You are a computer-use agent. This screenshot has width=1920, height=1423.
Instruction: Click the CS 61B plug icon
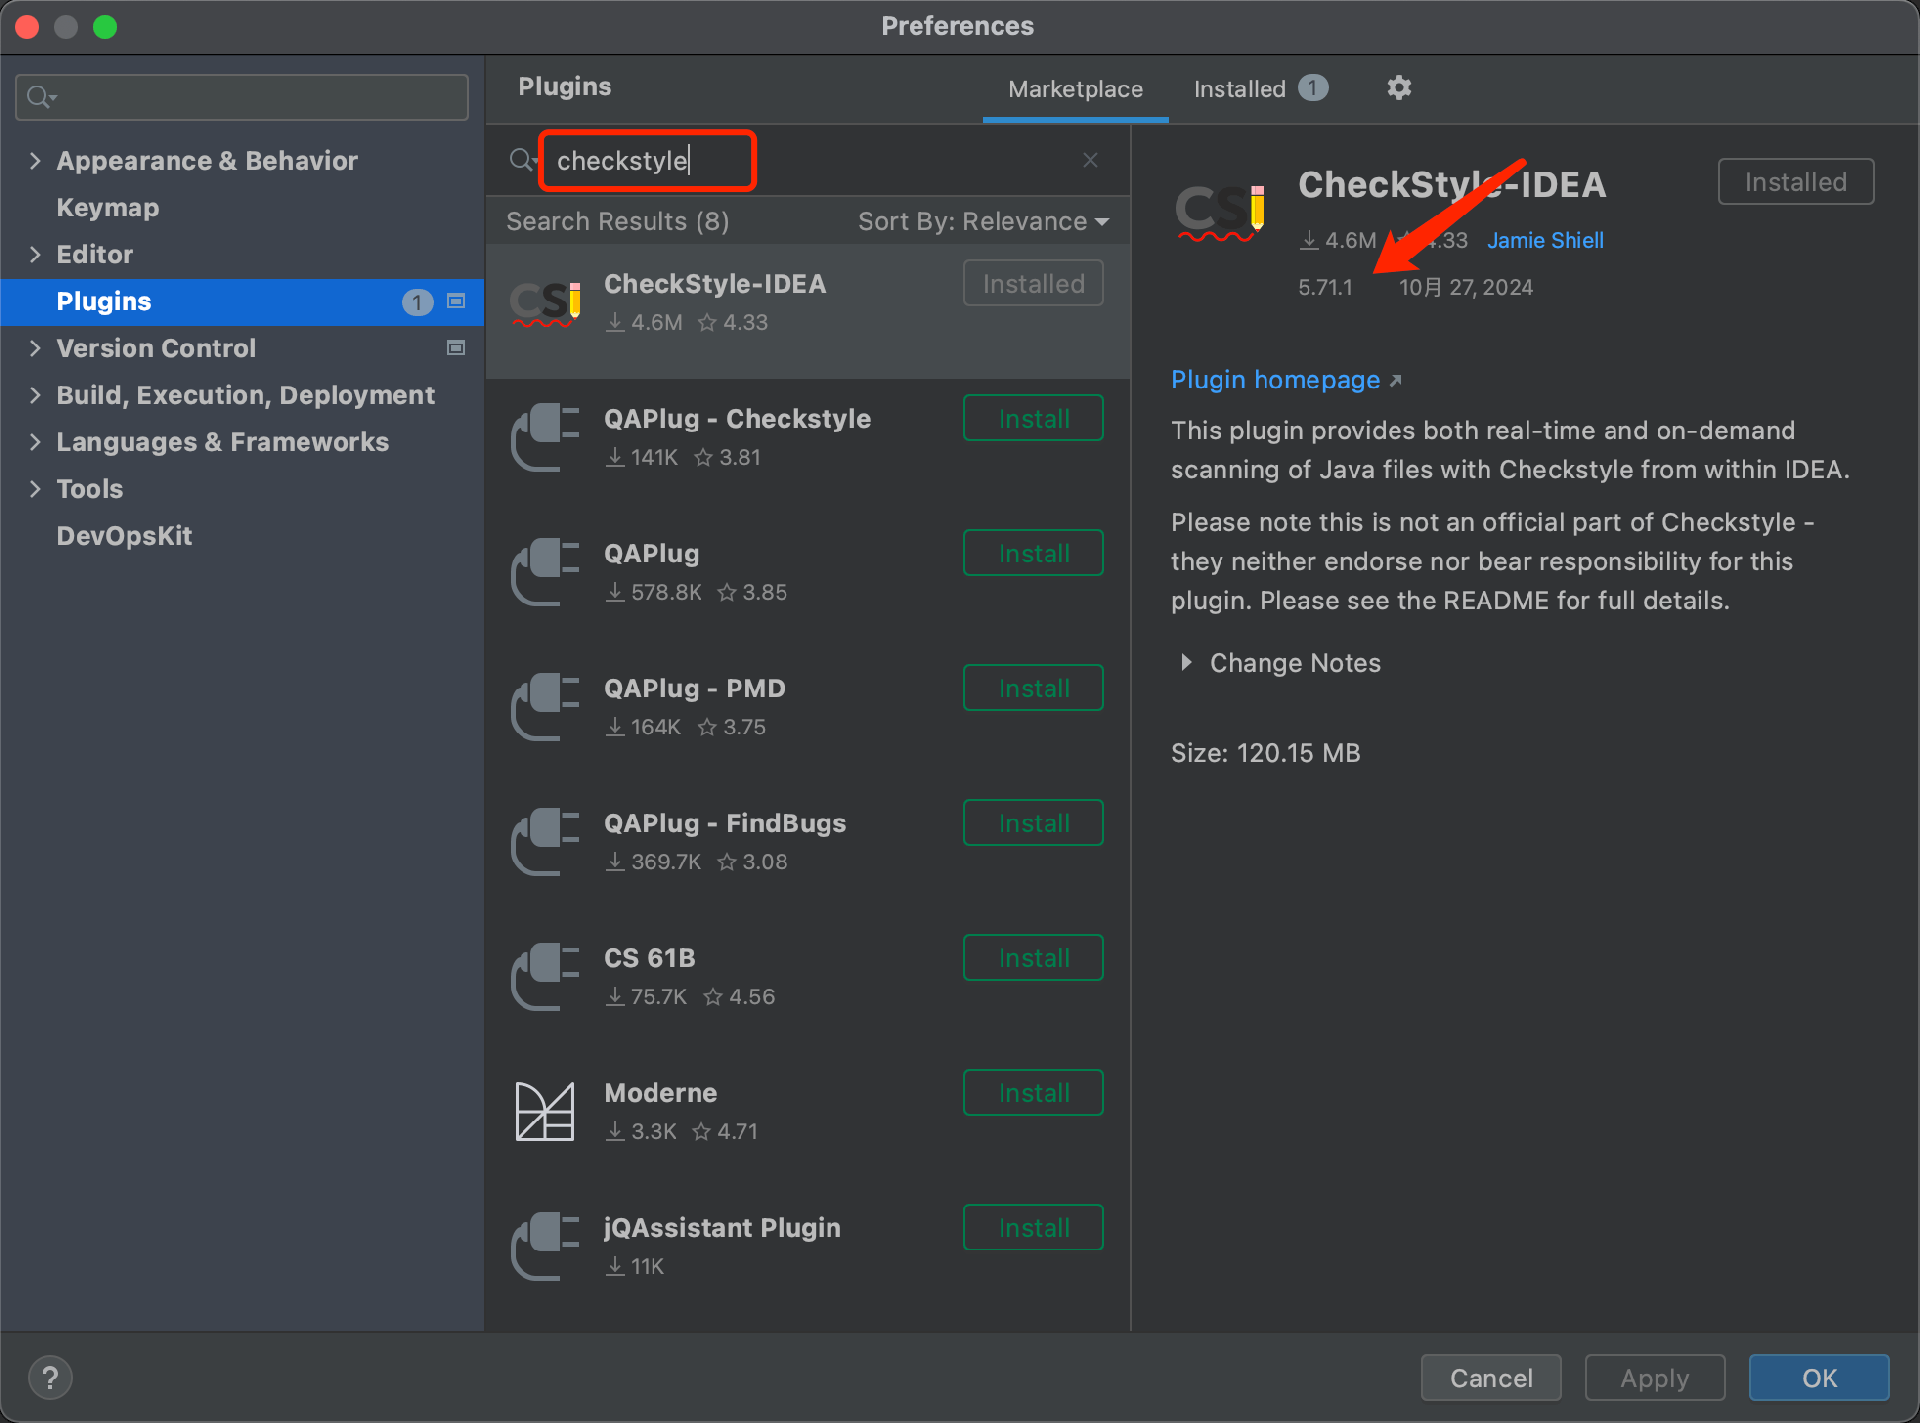545,977
